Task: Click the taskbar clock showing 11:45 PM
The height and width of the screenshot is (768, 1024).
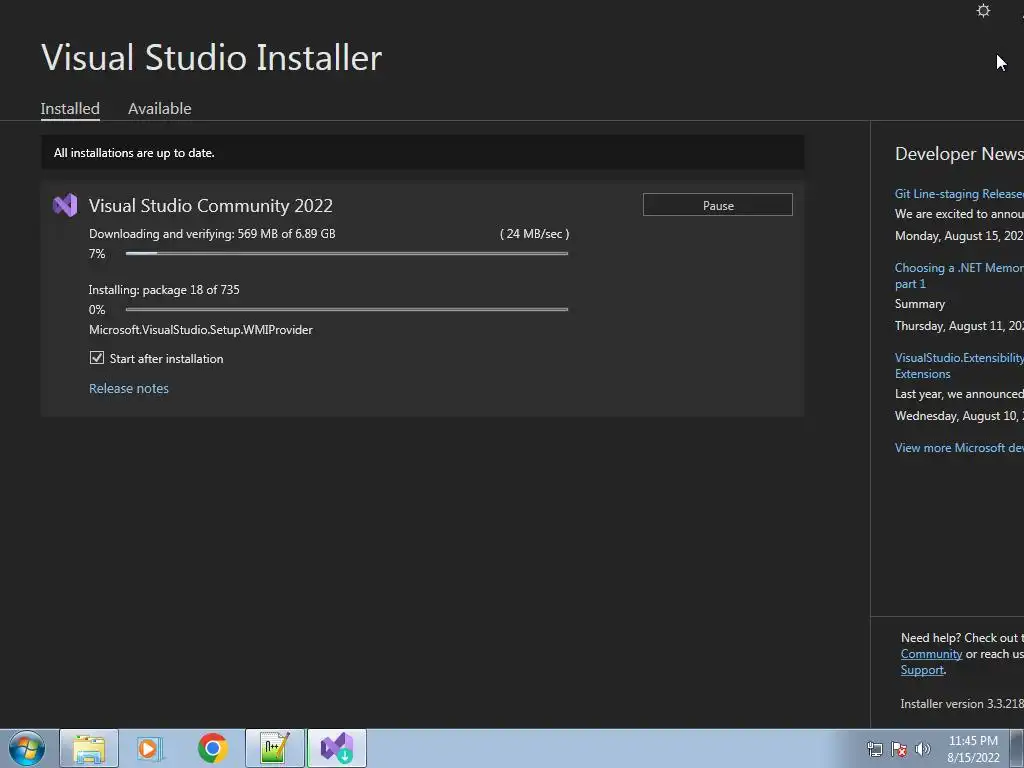Action: [973, 749]
